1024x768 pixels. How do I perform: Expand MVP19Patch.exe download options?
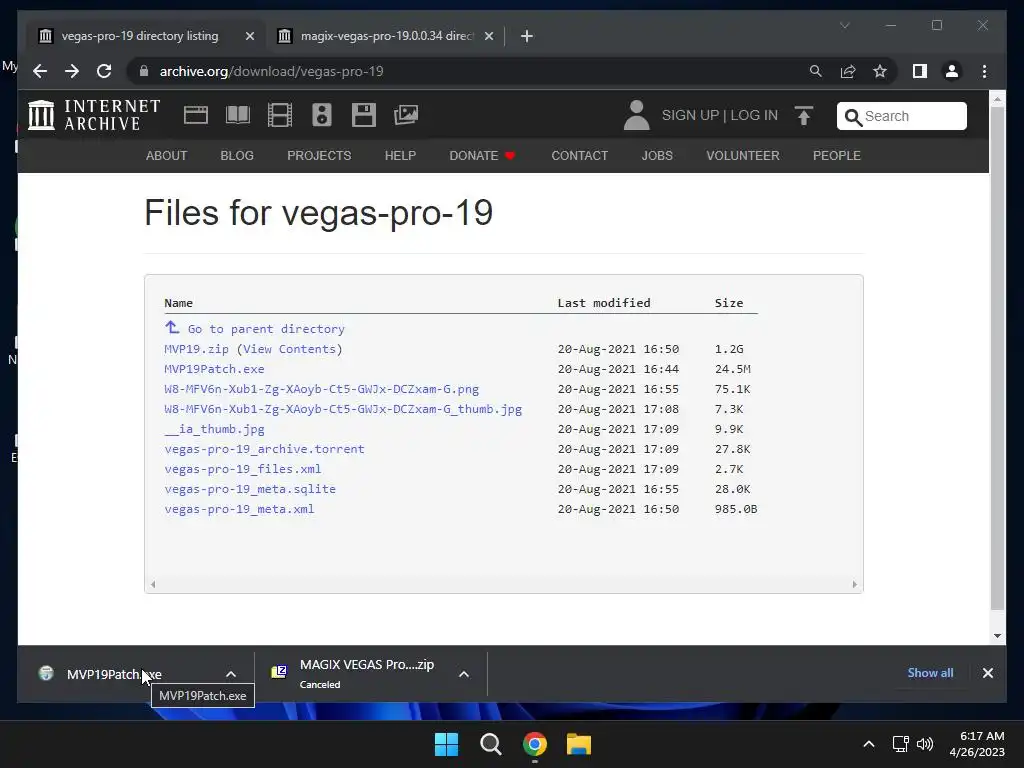click(231, 674)
